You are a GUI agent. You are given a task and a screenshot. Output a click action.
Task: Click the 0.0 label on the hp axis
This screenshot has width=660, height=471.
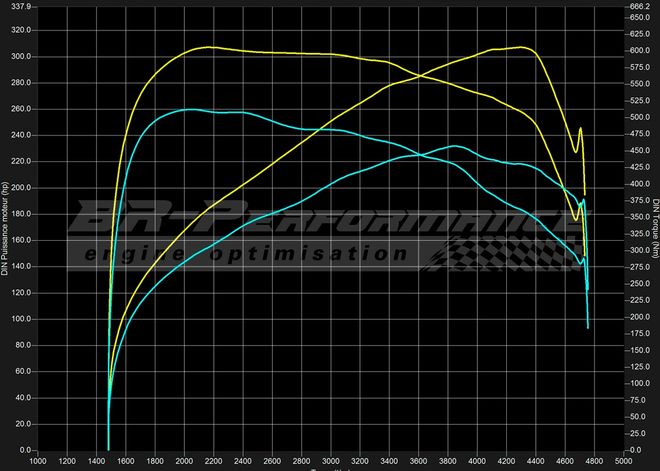tap(24, 450)
